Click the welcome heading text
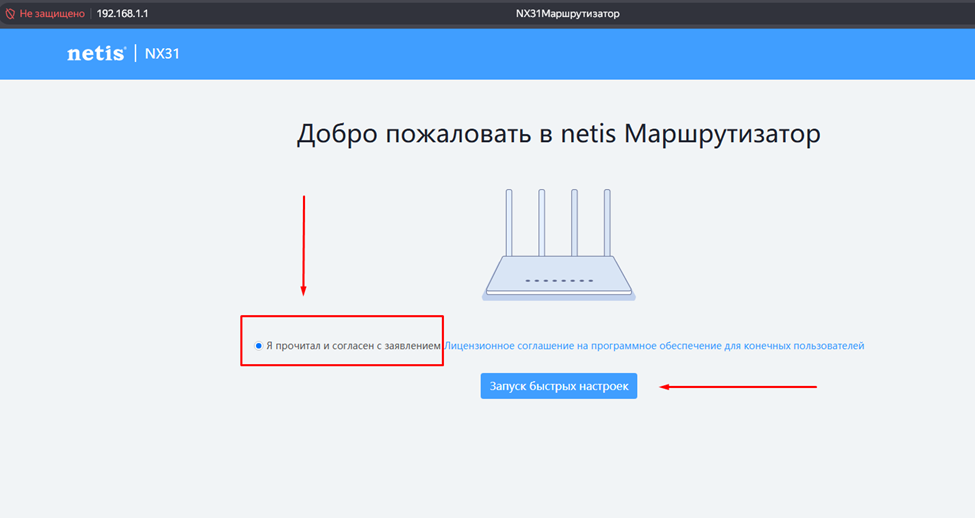 [558, 134]
